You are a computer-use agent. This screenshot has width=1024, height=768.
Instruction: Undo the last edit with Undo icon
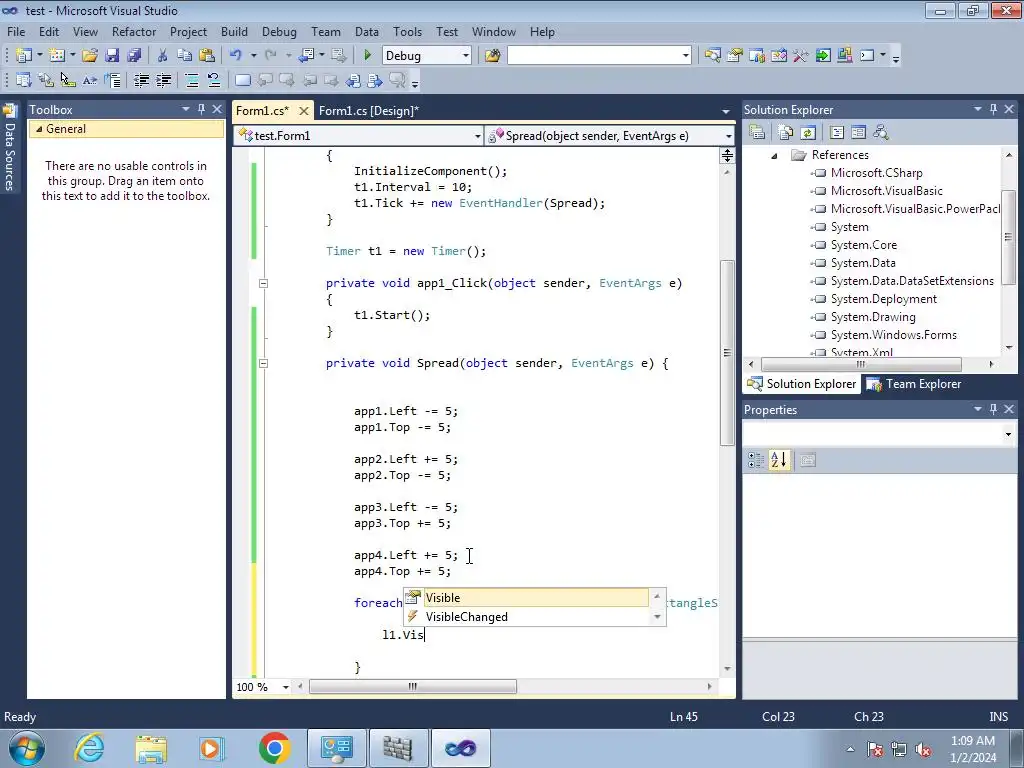tap(236, 56)
